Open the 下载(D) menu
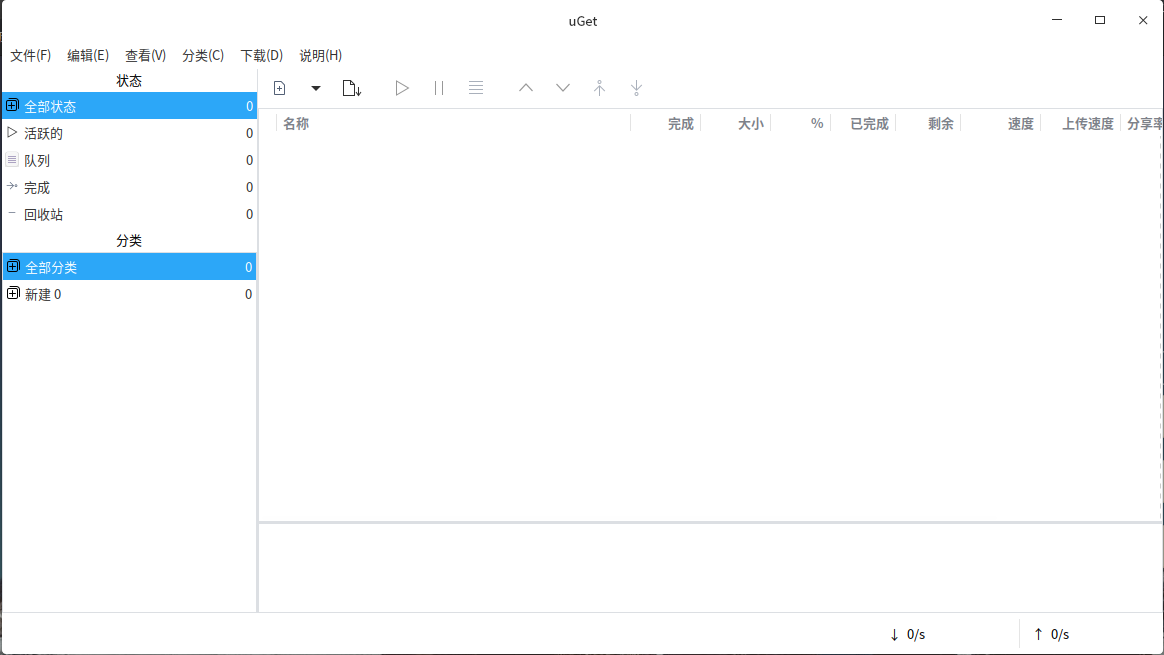The image size is (1164, 655). tap(260, 55)
